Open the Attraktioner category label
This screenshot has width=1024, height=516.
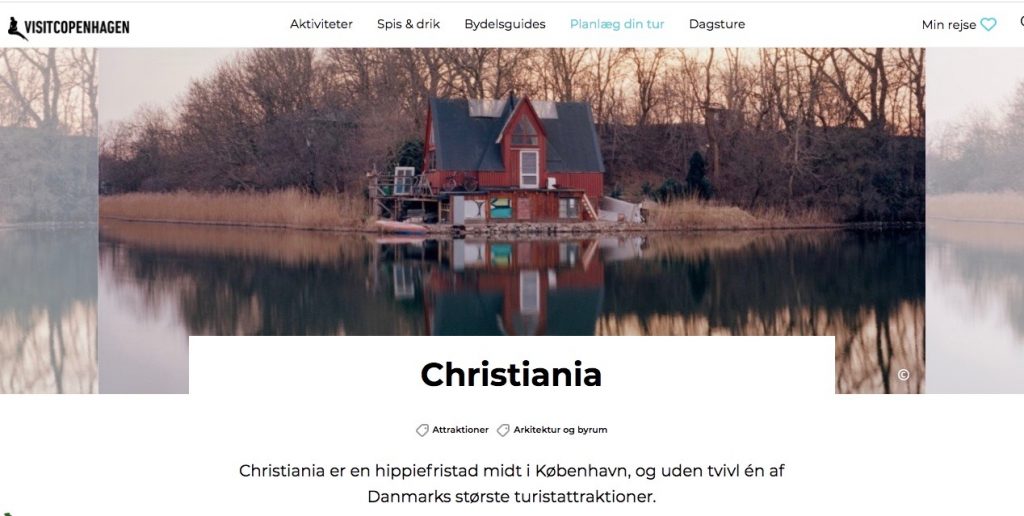460,430
